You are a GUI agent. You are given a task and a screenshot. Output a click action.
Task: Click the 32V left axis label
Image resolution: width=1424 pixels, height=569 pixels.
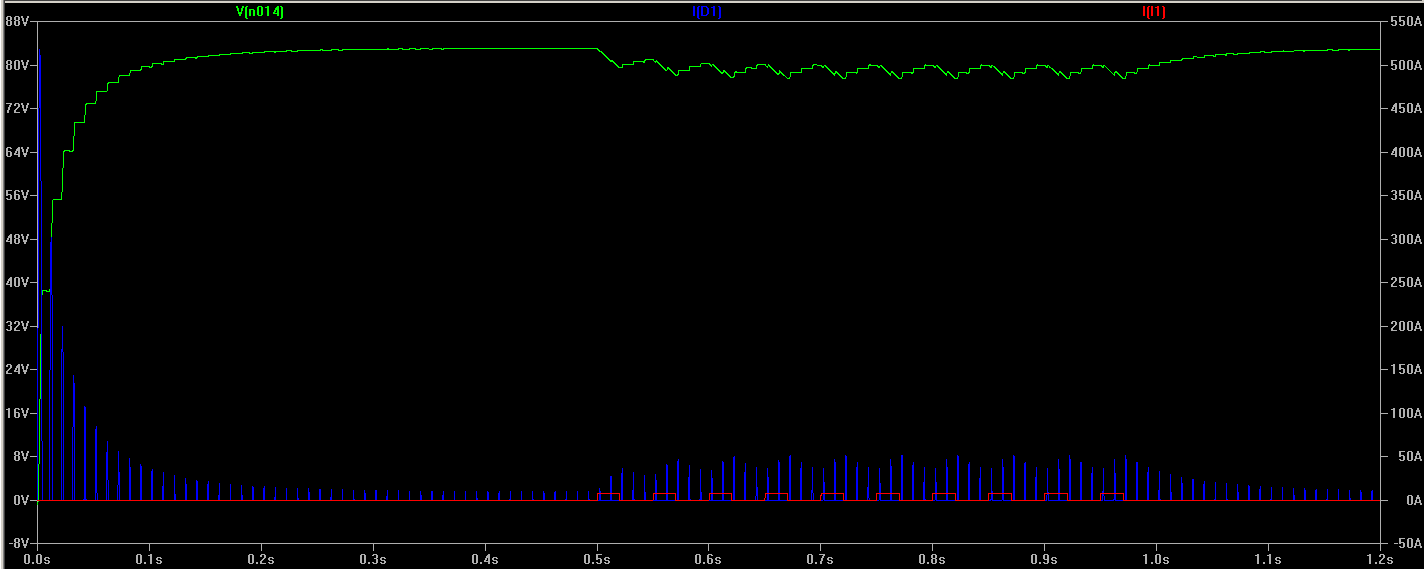[17, 326]
